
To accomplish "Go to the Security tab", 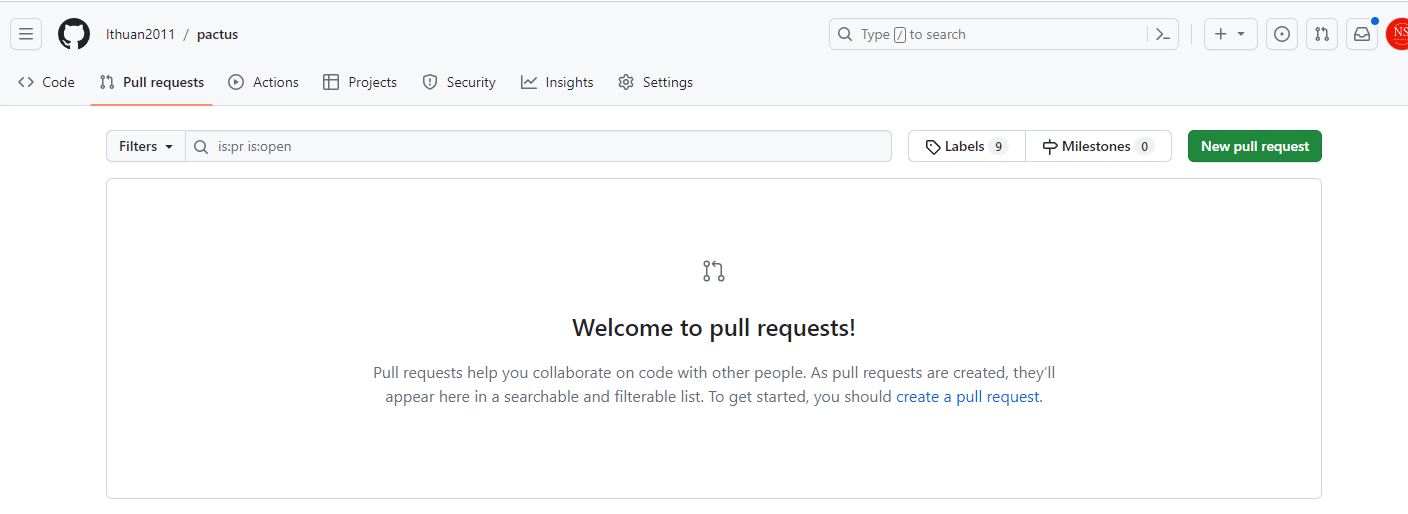I will point(459,82).
